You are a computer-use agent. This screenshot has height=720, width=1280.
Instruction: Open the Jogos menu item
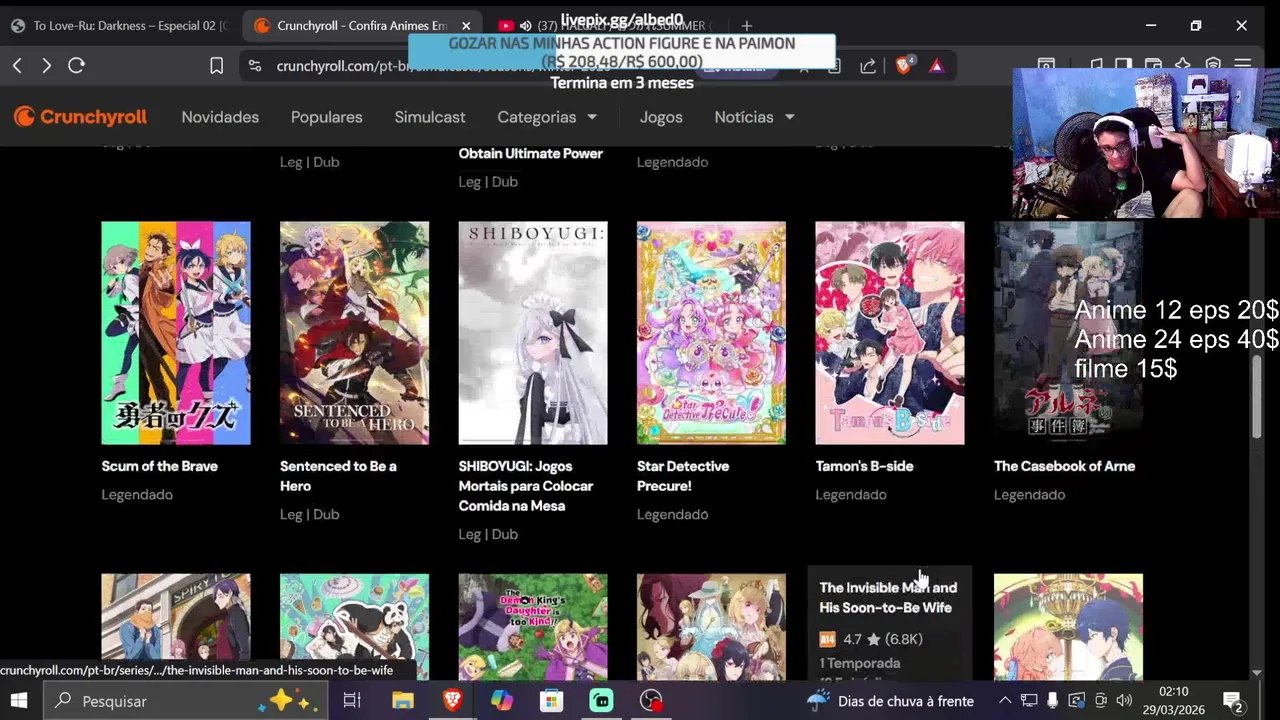(x=661, y=117)
